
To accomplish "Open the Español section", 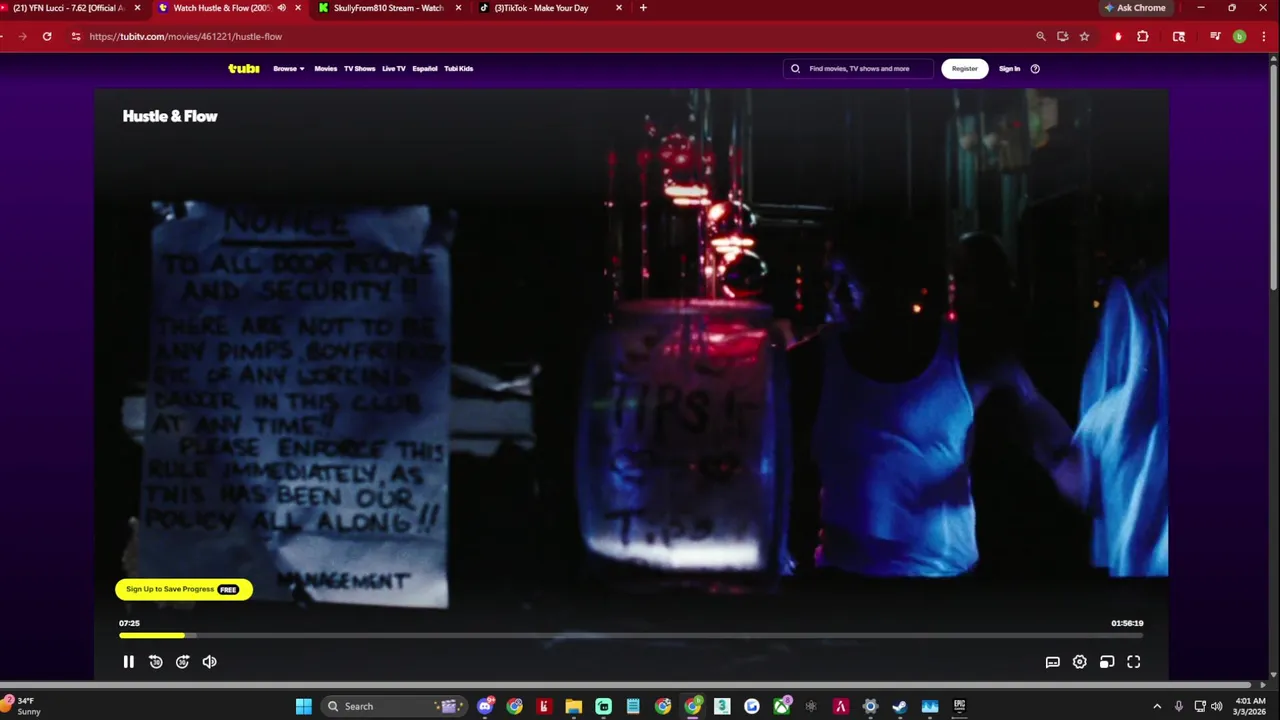I will coord(425,69).
